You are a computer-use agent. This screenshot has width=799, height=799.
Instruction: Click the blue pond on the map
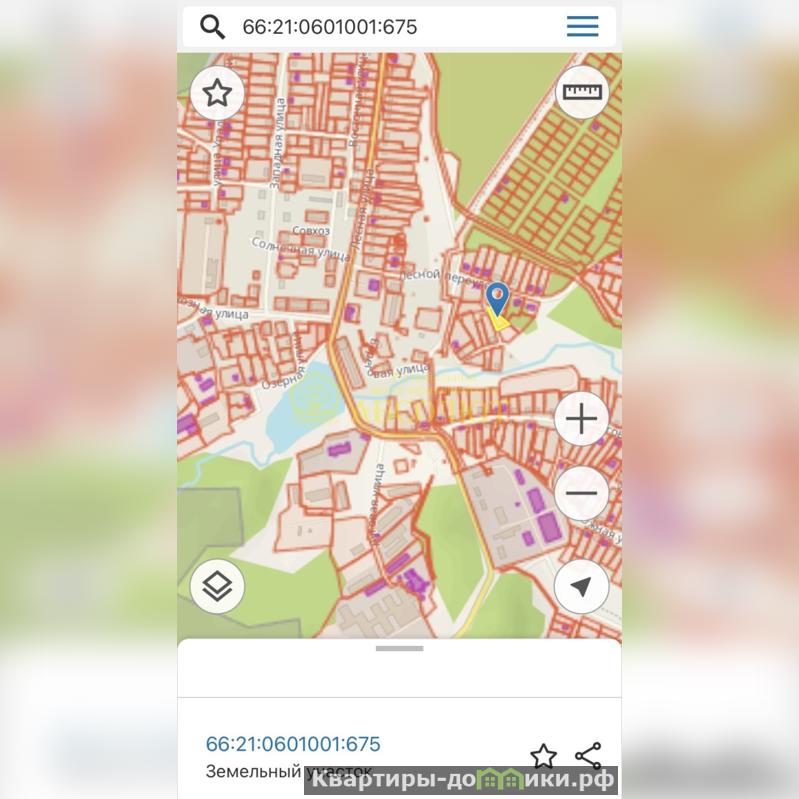pyautogui.click(x=301, y=408)
